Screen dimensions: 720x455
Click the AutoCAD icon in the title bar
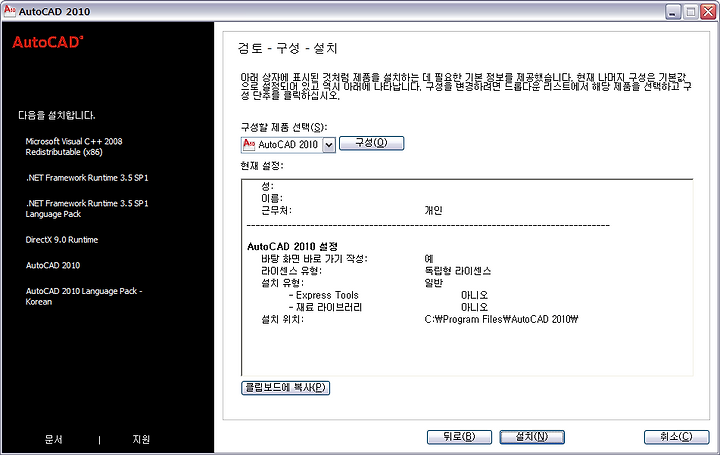(x=9, y=11)
